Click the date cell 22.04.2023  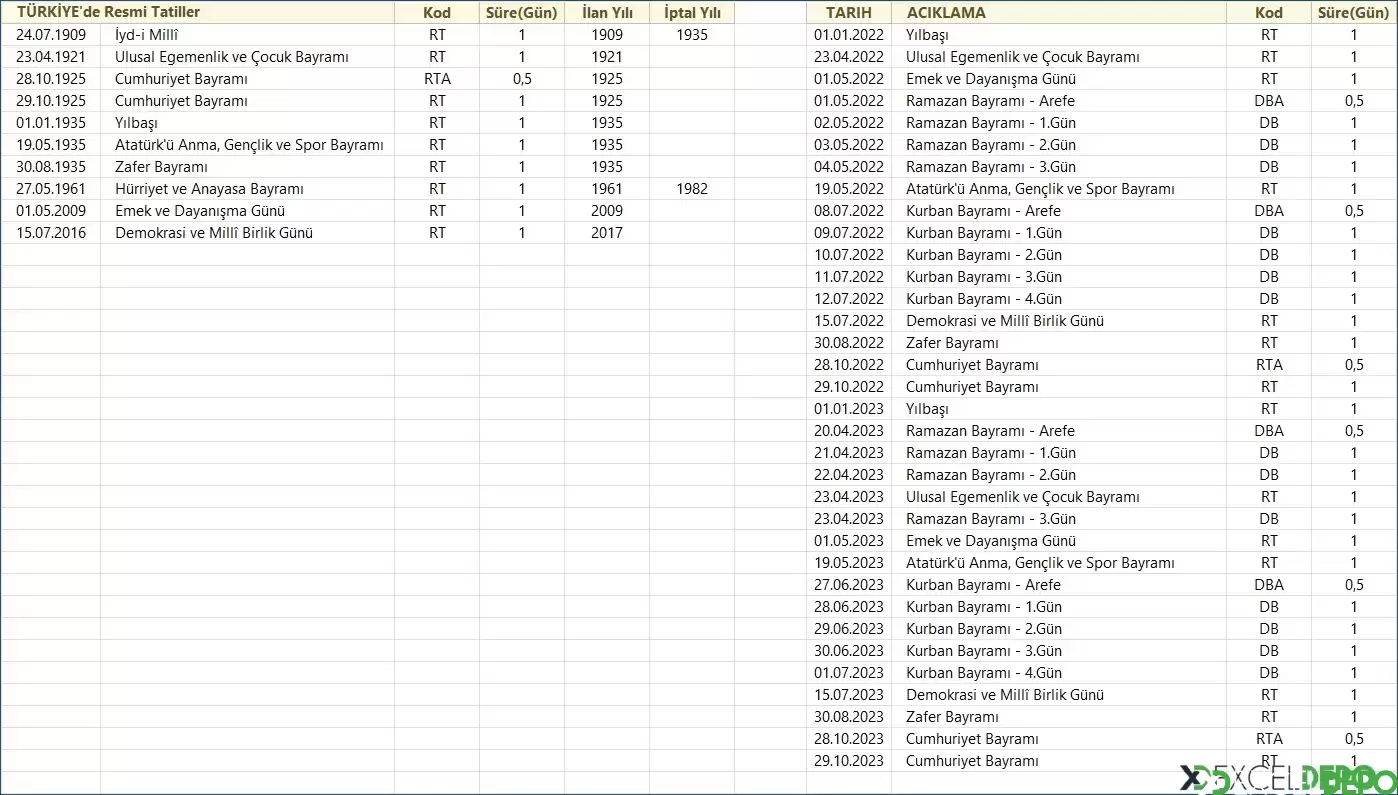(849, 475)
